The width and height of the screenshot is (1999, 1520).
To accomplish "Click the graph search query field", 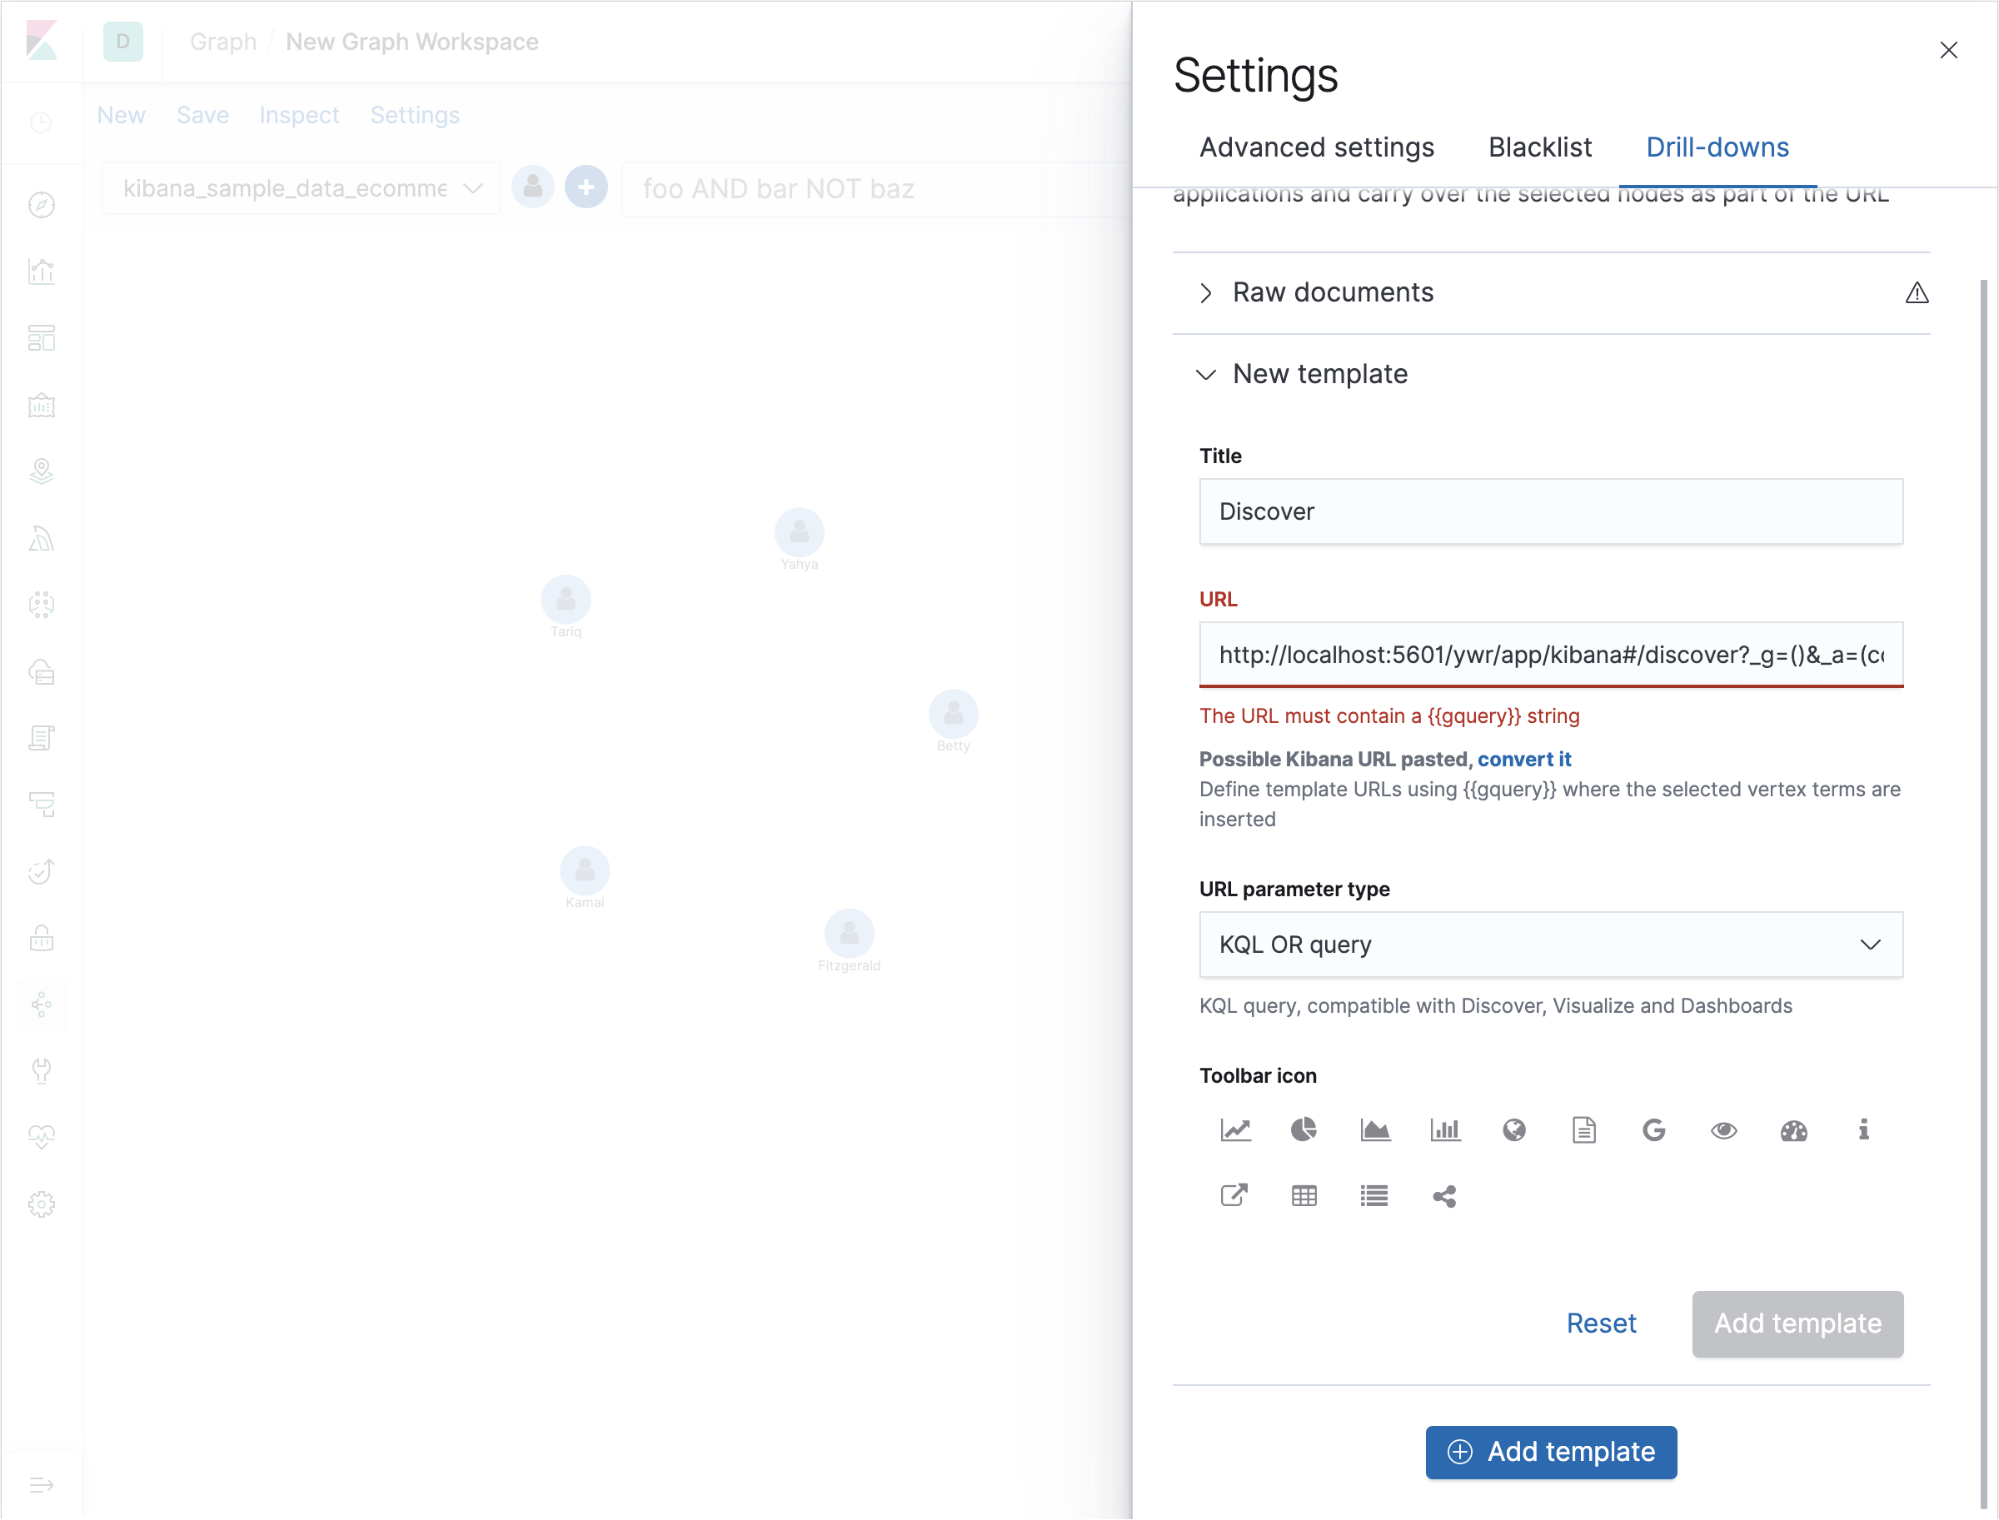I will (876, 189).
